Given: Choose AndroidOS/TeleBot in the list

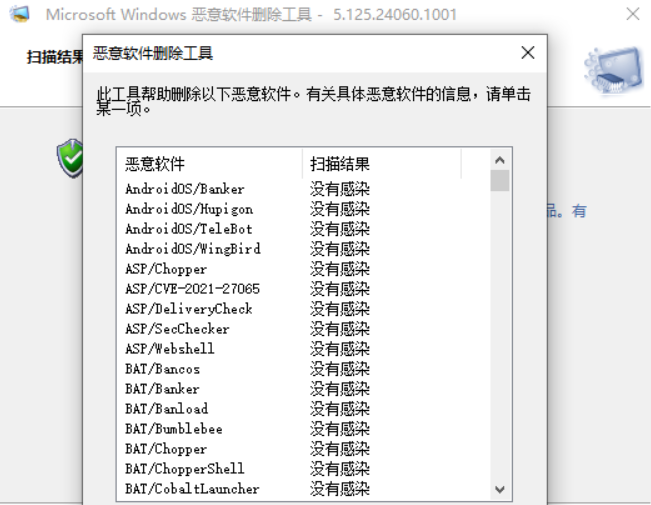Looking at the screenshot, I should coord(189,229).
